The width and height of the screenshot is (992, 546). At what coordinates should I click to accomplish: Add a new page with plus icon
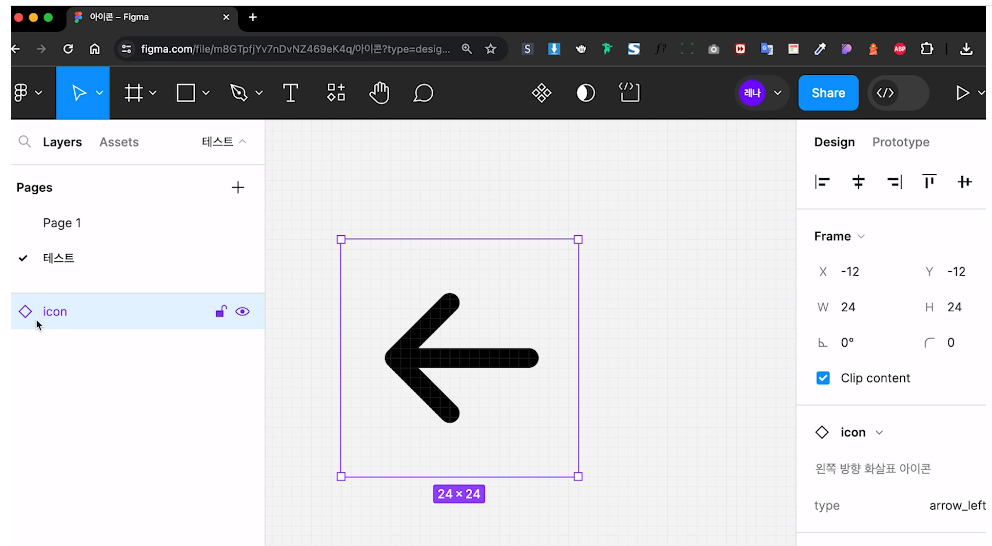(x=238, y=187)
